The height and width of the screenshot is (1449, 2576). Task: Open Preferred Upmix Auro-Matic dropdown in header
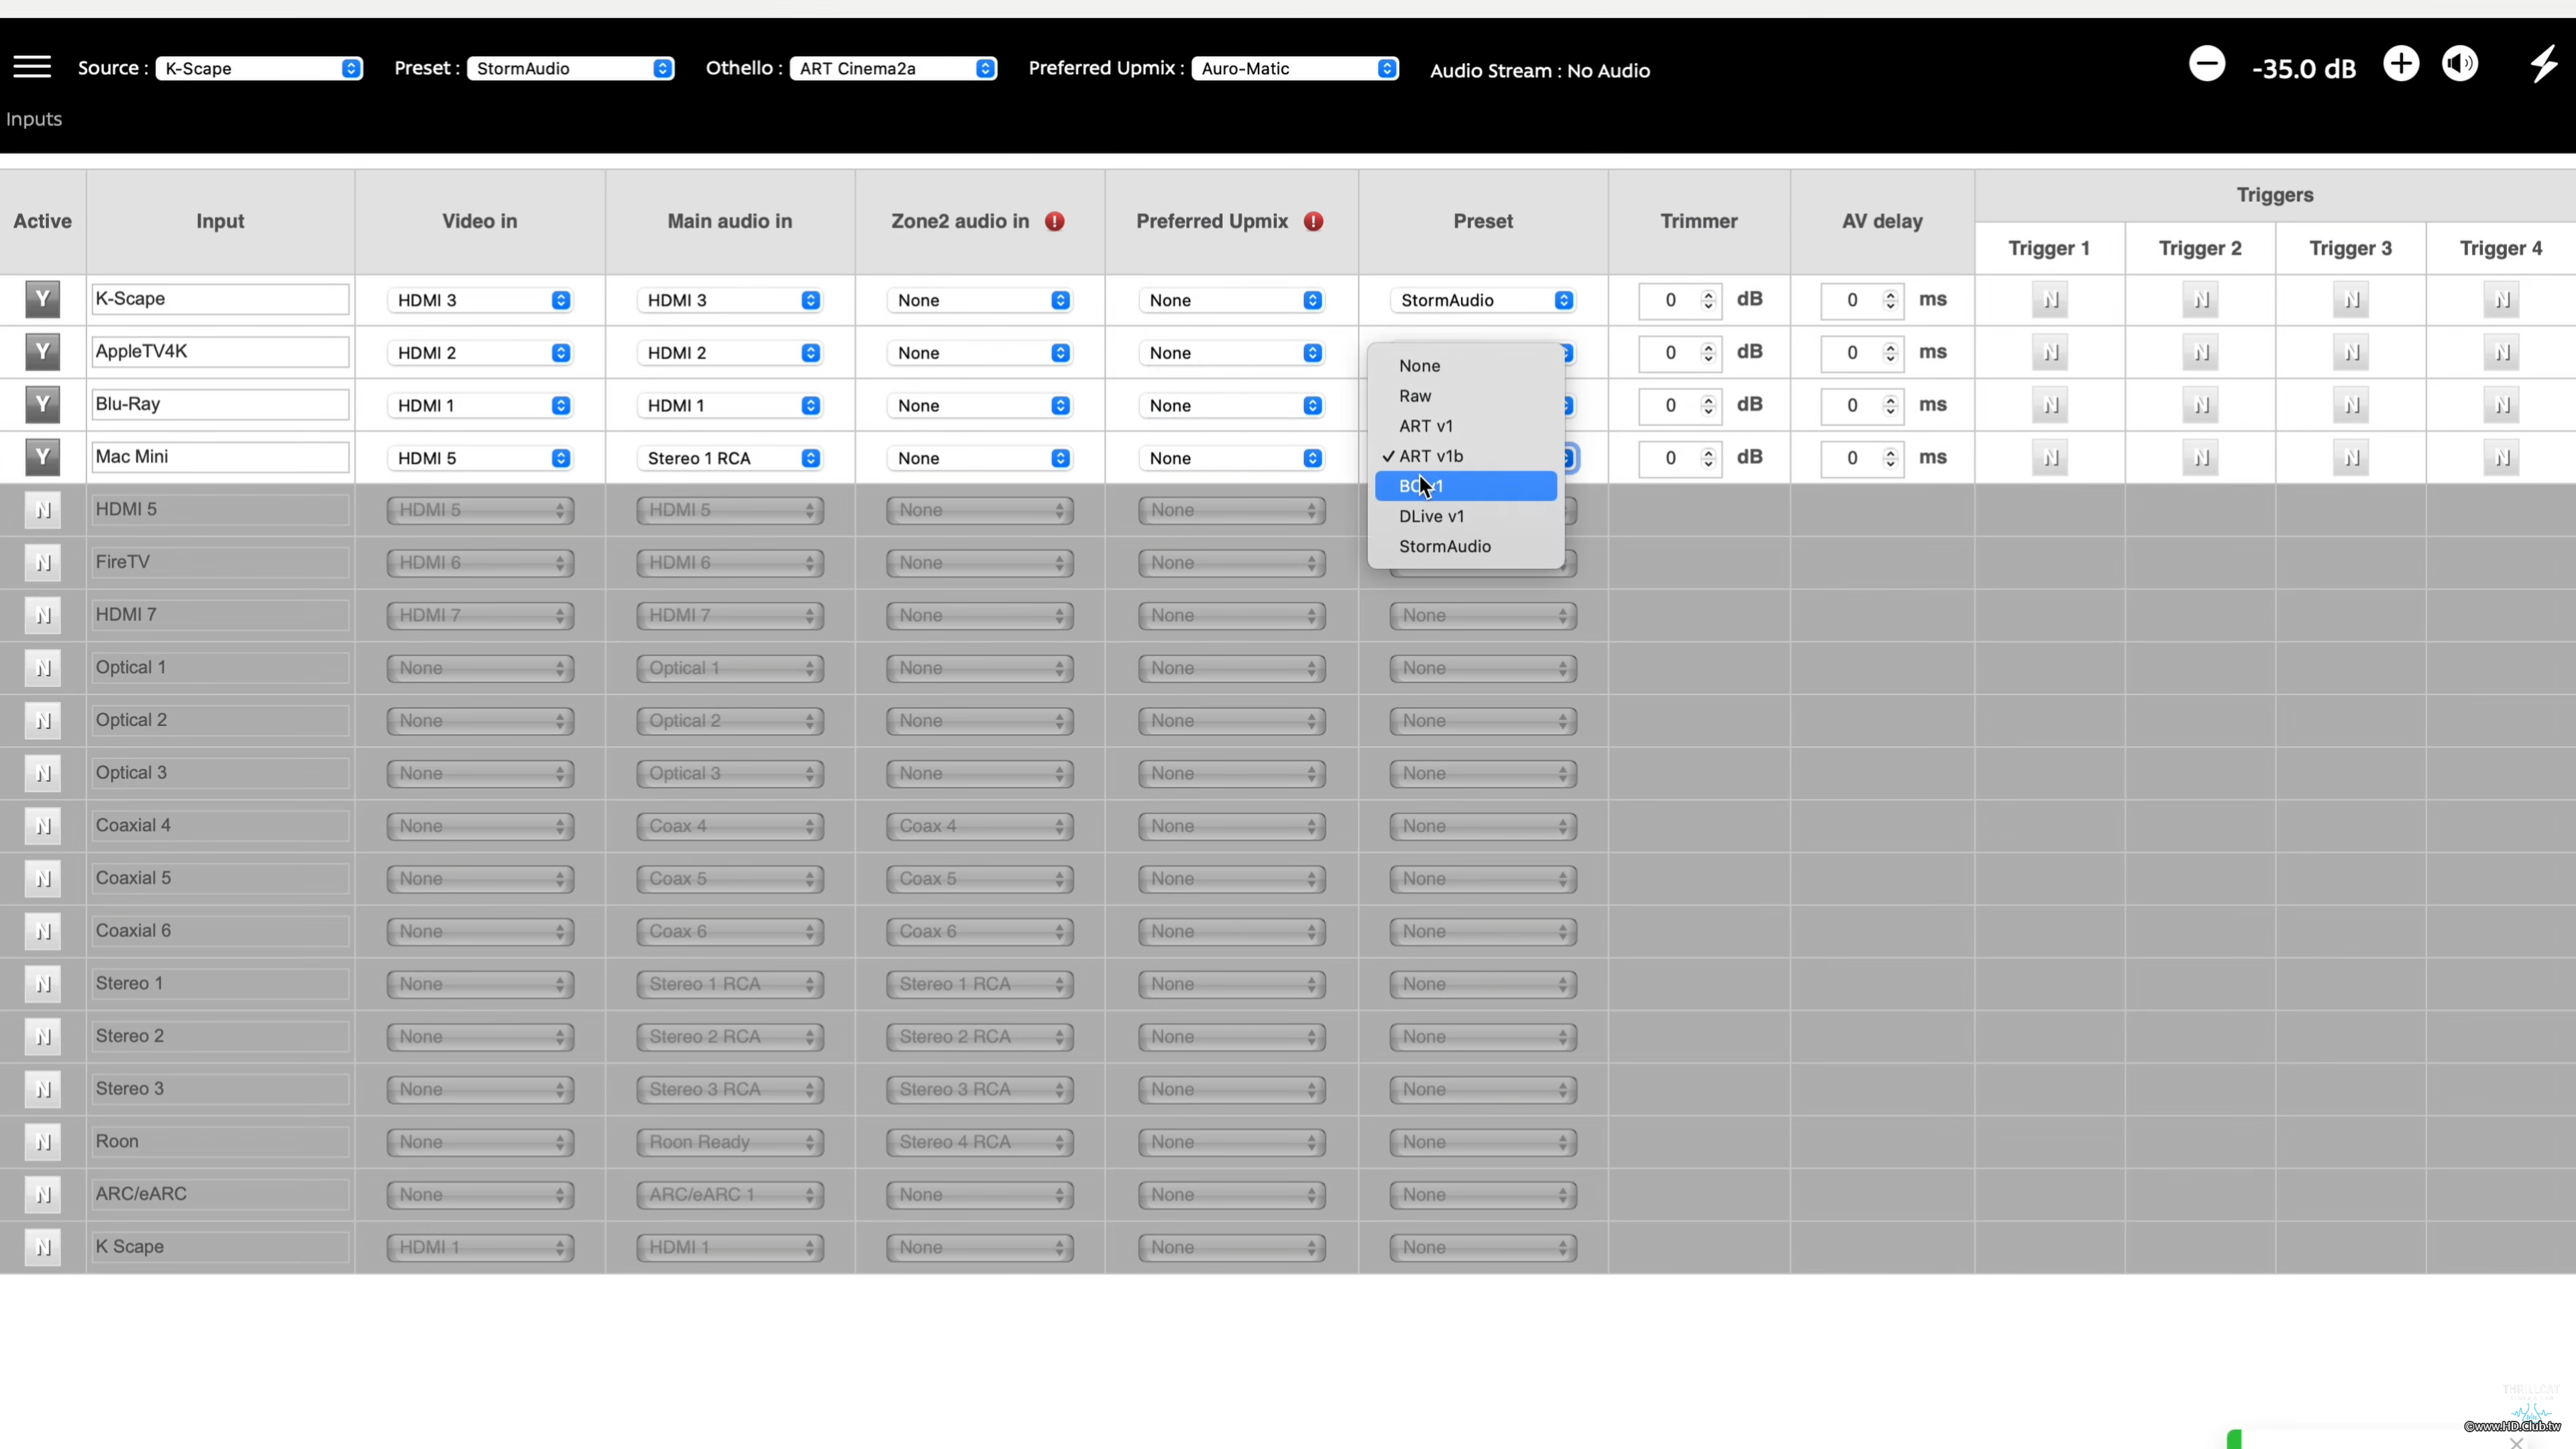pos(1295,69)
